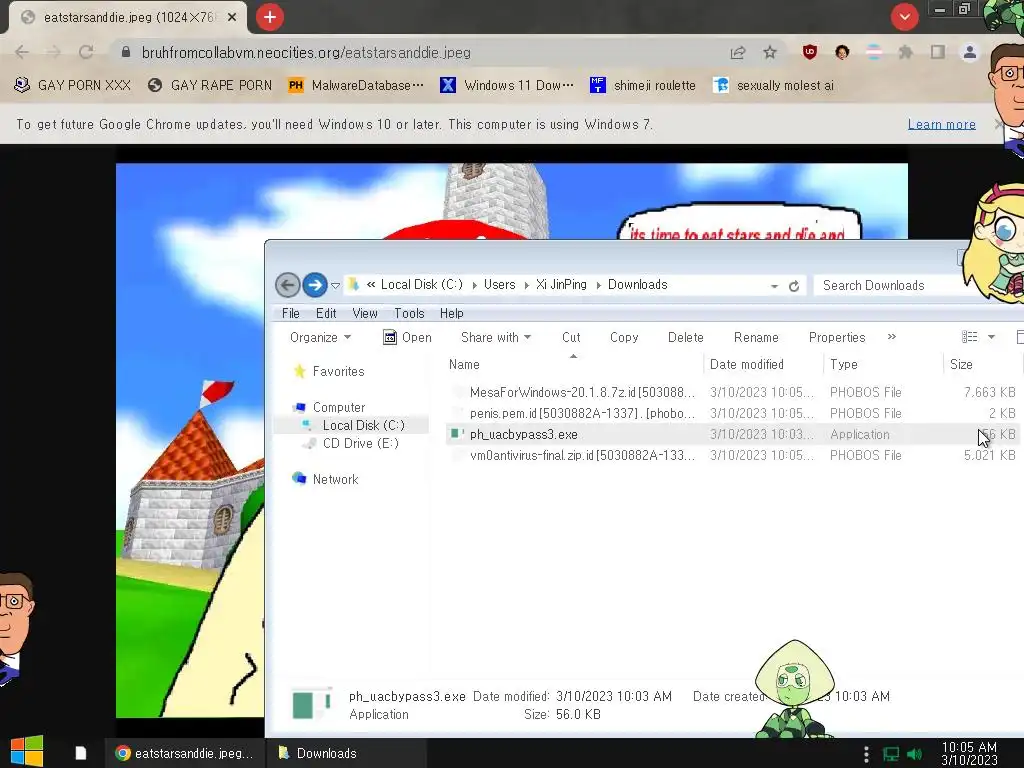Click Learn more in Chrome update notice
The height and width of the screenshot is (768, 1024).
coord(942,124)
